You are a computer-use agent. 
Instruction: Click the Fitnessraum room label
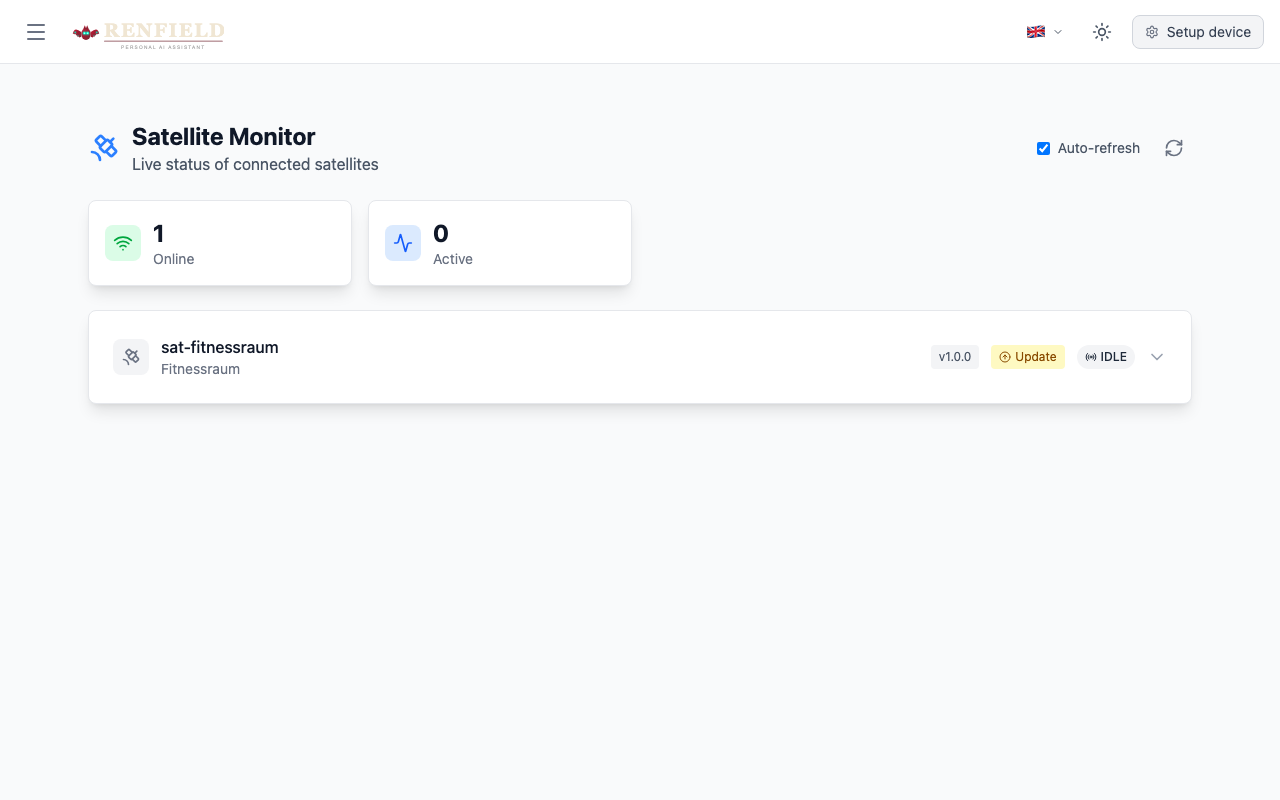point(200,369)
